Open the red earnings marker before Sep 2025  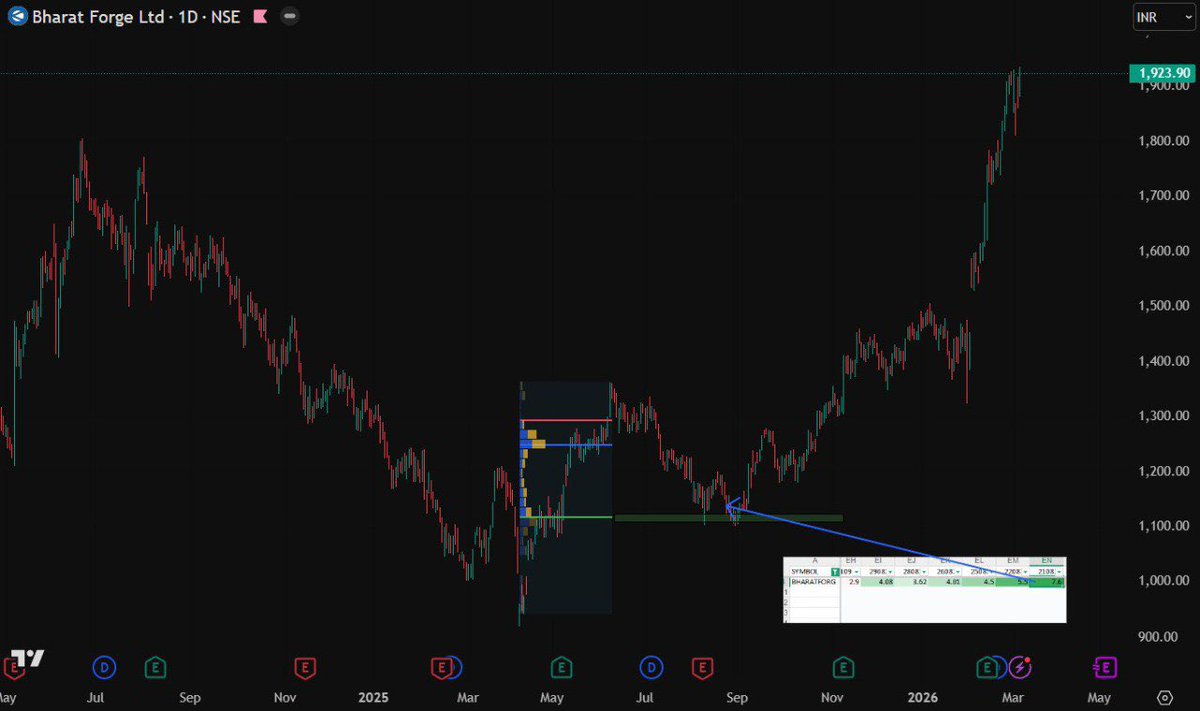(x=703, y=667)
